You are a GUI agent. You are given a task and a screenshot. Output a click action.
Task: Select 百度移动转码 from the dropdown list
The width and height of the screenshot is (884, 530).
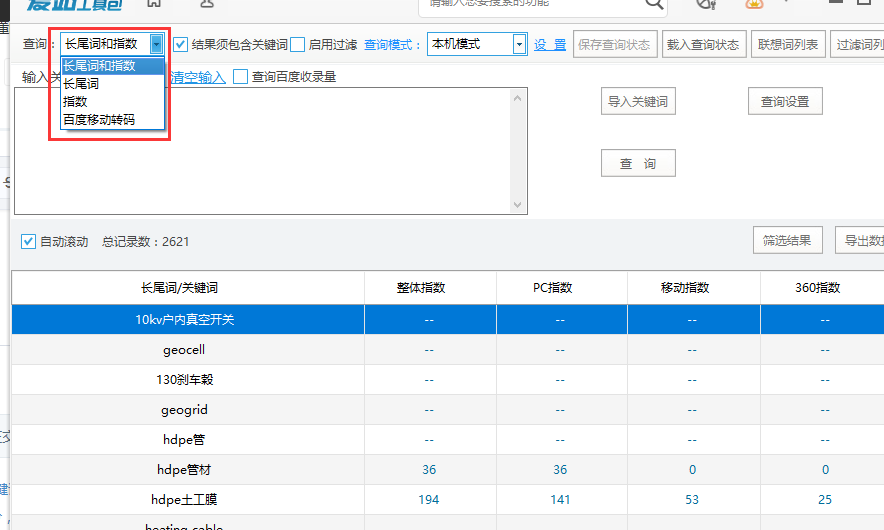pos(99,120)
